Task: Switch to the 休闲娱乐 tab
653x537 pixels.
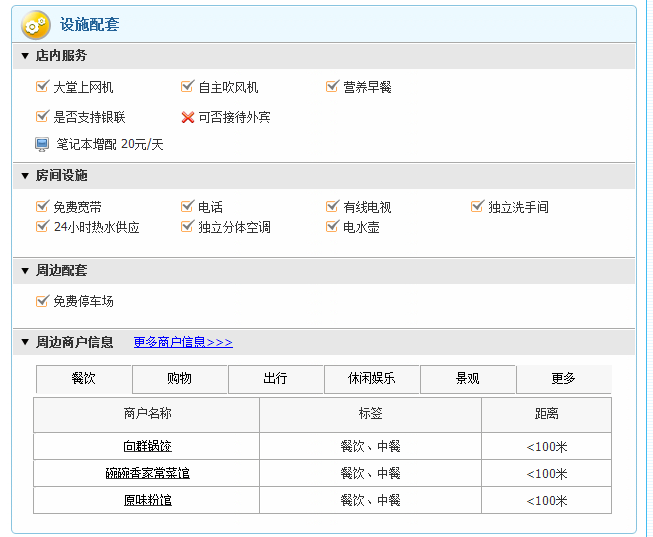Action: (372, 379)
